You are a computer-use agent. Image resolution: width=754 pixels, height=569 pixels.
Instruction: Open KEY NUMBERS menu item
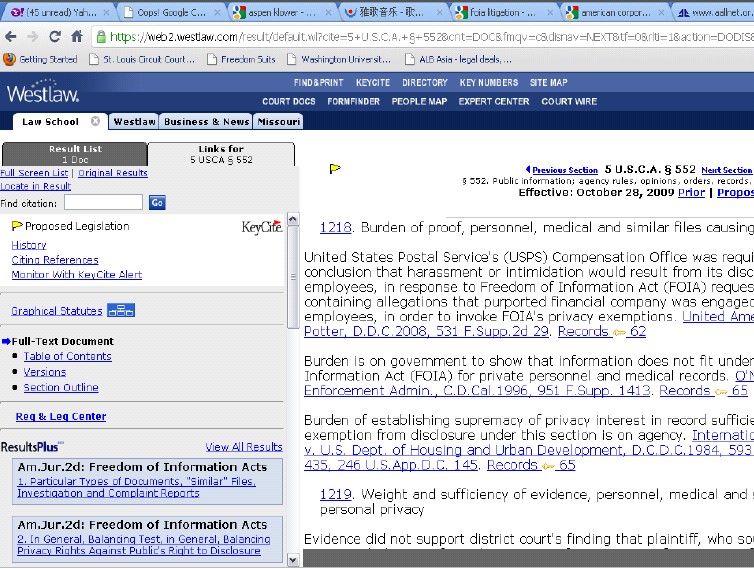[x=489, y=83]
